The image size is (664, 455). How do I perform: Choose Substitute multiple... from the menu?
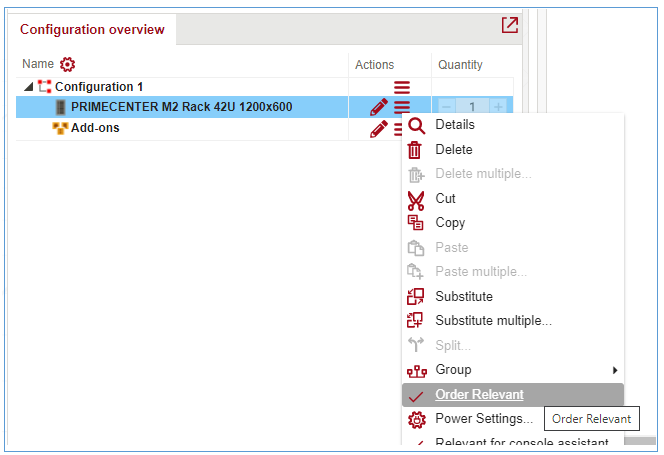[x=513, y=321]
